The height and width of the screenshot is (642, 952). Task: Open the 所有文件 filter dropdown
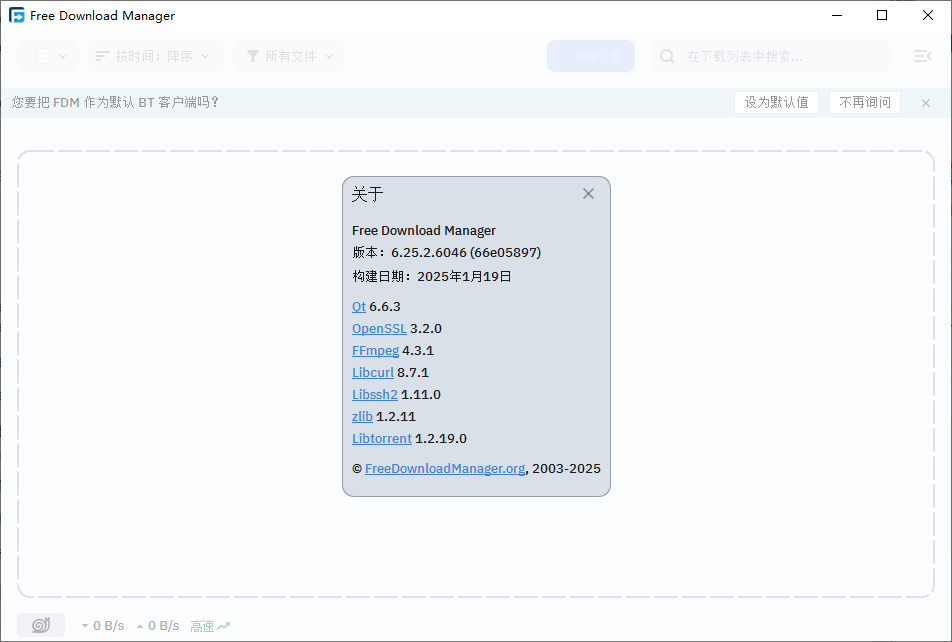click(290, 56)
